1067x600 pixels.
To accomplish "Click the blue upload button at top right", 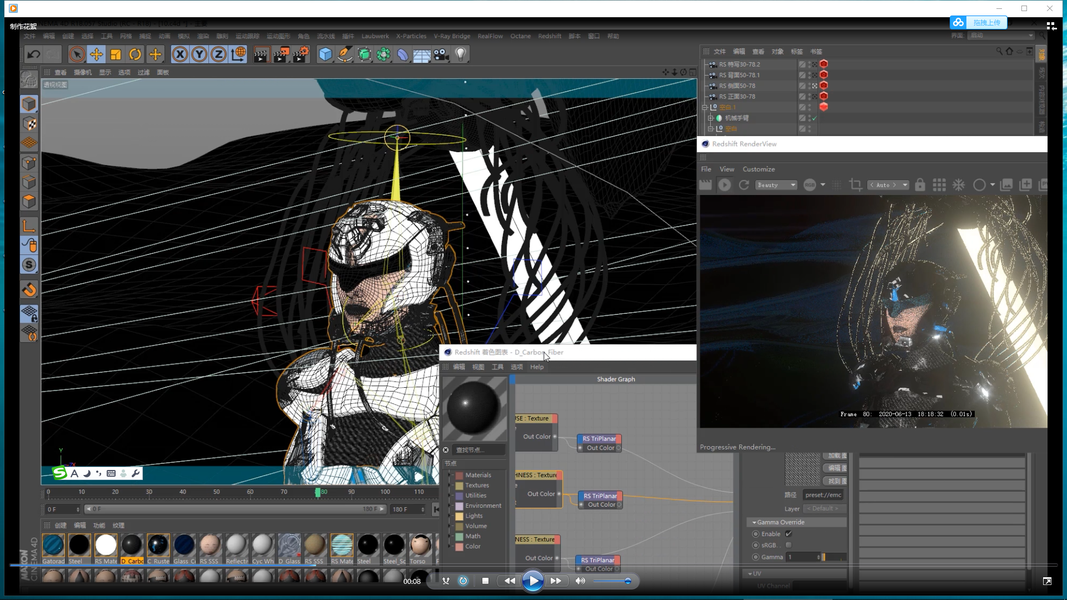I will pyautogui.click(x=979, y=22).
